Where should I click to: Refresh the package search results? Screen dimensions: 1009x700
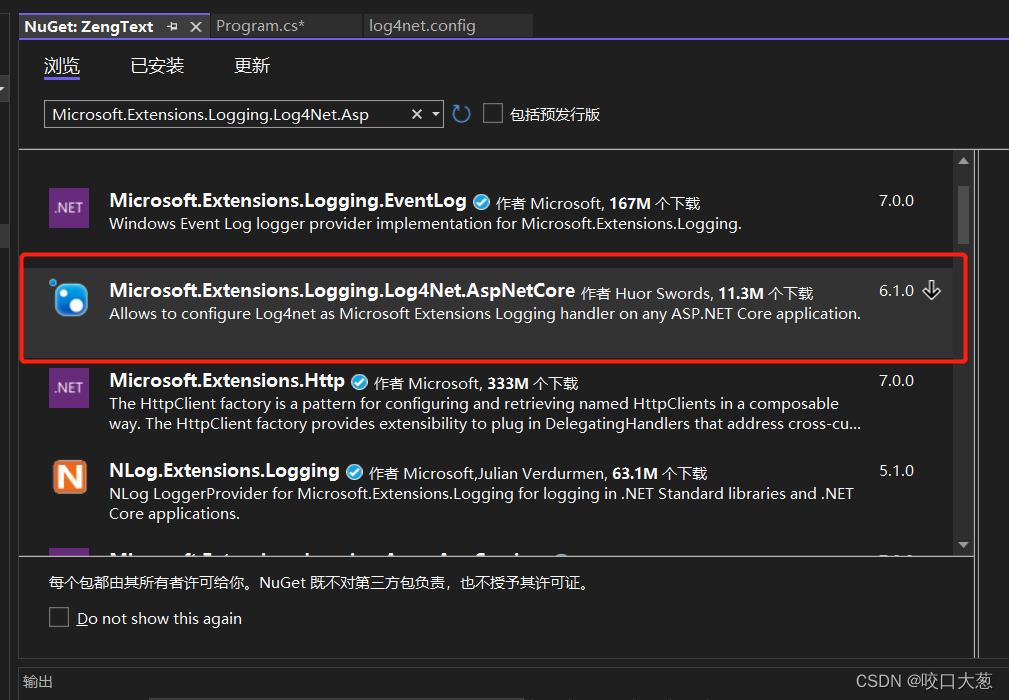pos(461,114)
